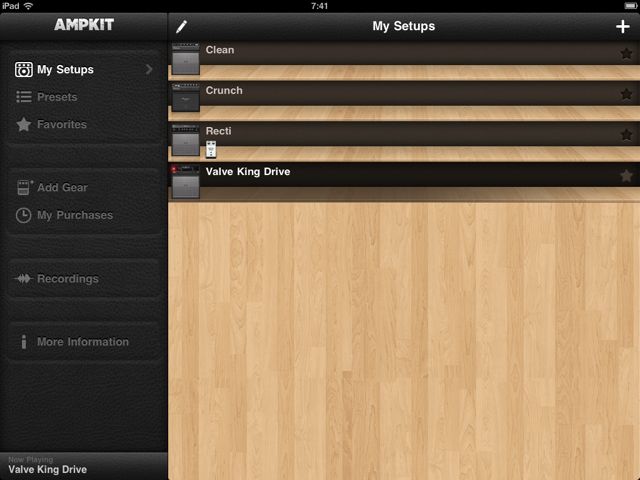The image size is (640, 480).
Task: Click the 7:41 clock in status bar
Action: click(320, 6)
